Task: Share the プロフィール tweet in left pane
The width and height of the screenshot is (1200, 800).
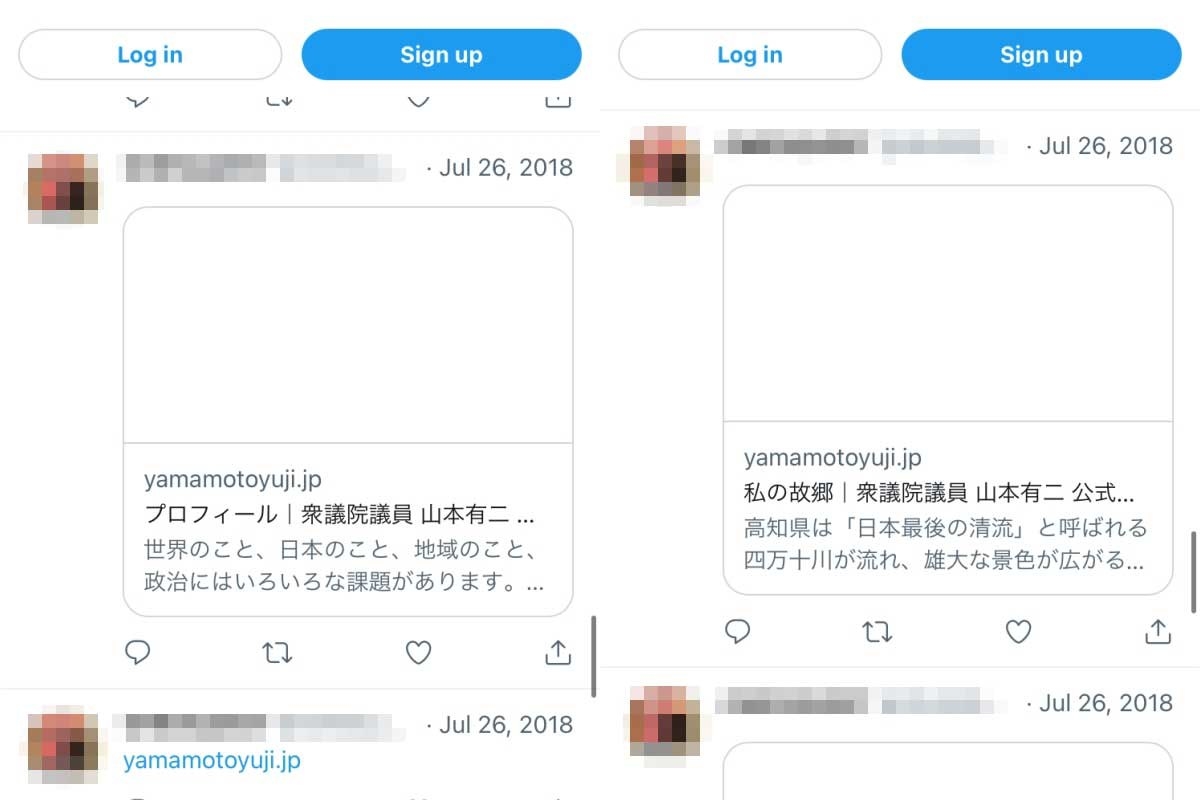Action: tap(558, 652)
